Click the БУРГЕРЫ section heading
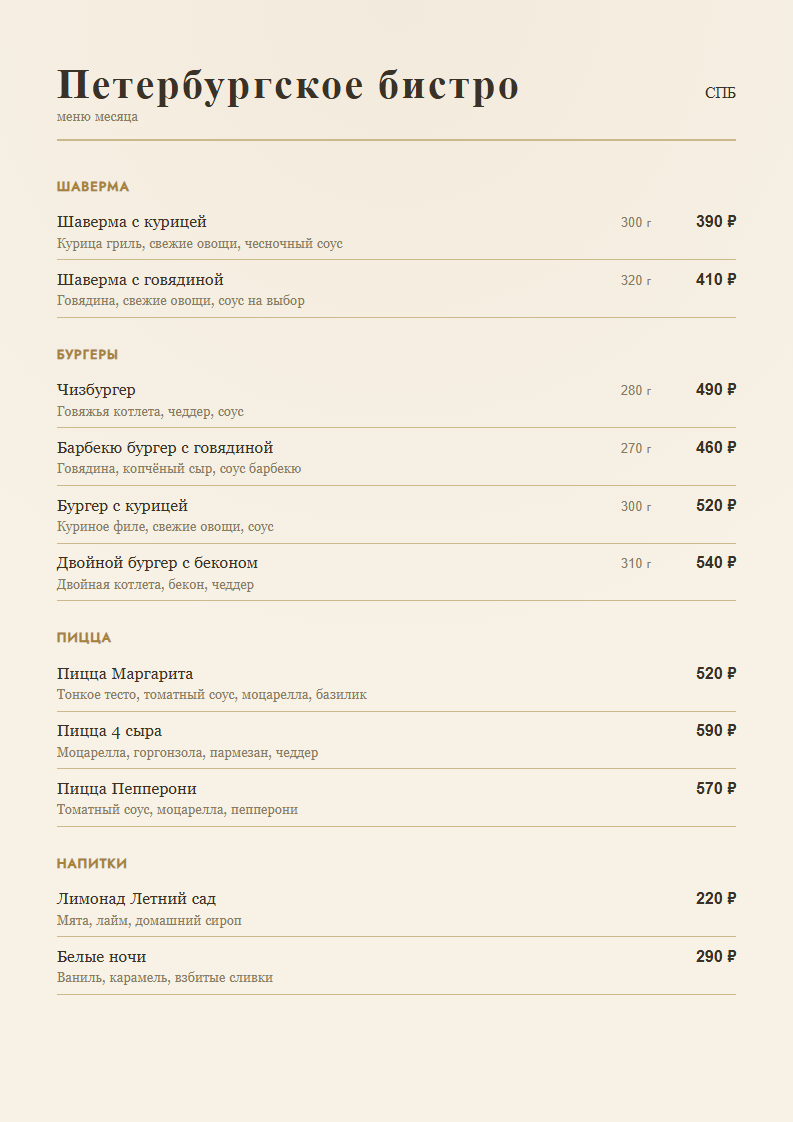 pos(87,355)
